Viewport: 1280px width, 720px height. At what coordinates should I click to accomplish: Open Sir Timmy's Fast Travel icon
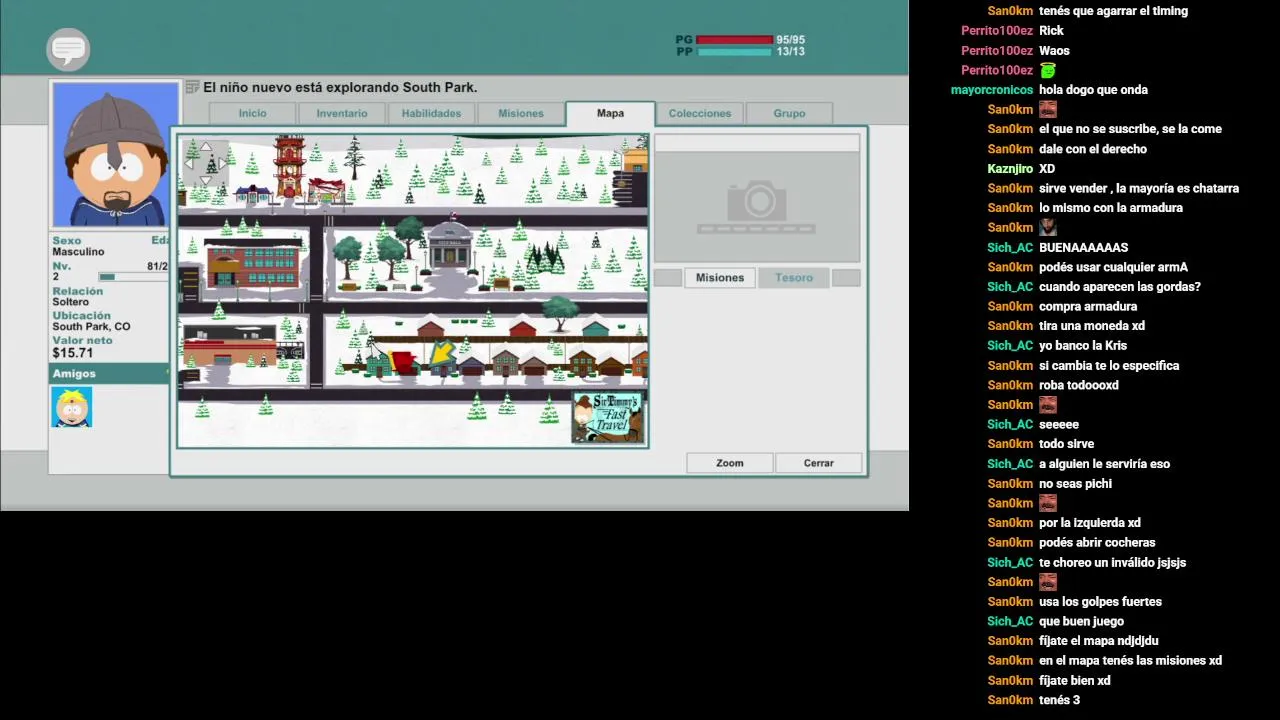[x=608, y=417]
